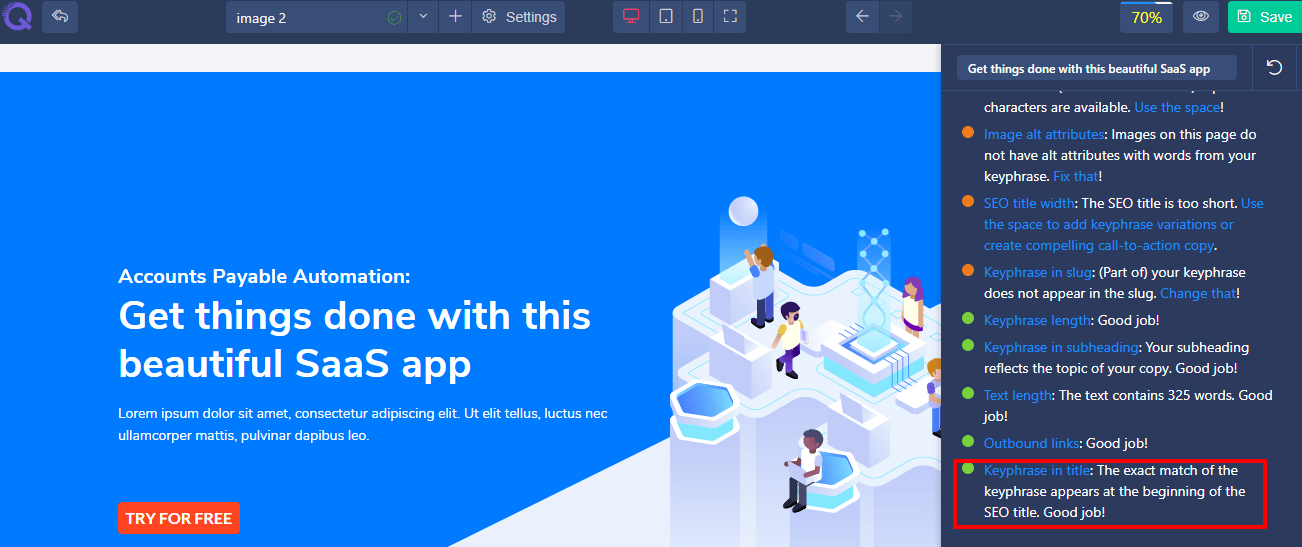
Task: Switch to mobile preview mode
Action: [698, 17]
